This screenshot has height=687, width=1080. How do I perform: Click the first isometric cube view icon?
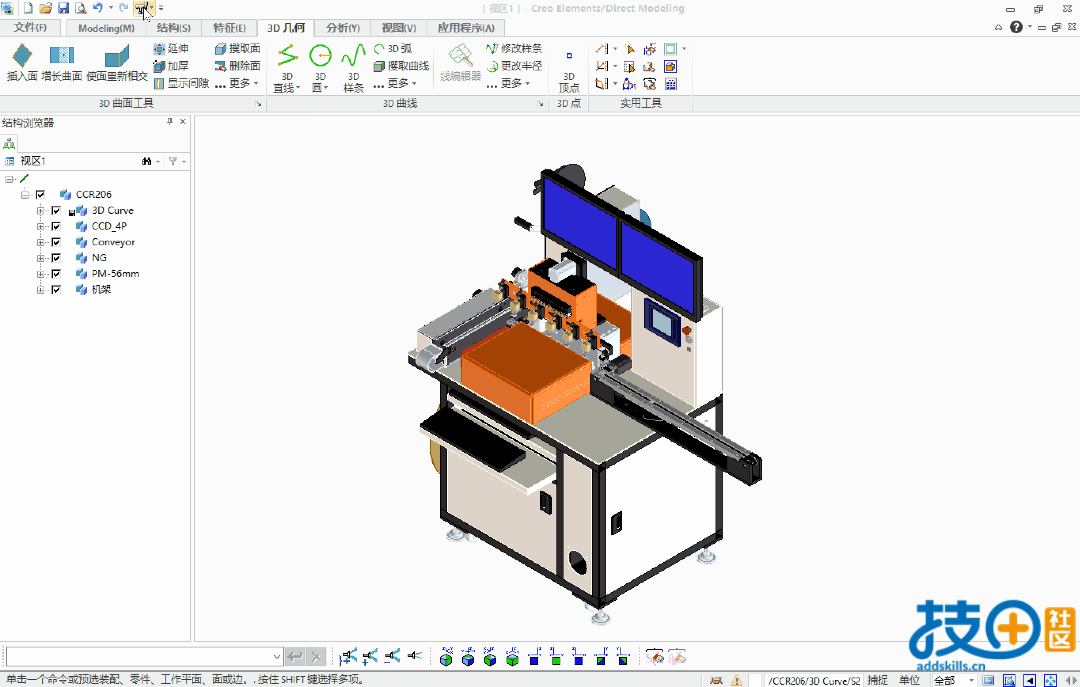[446, 657]
